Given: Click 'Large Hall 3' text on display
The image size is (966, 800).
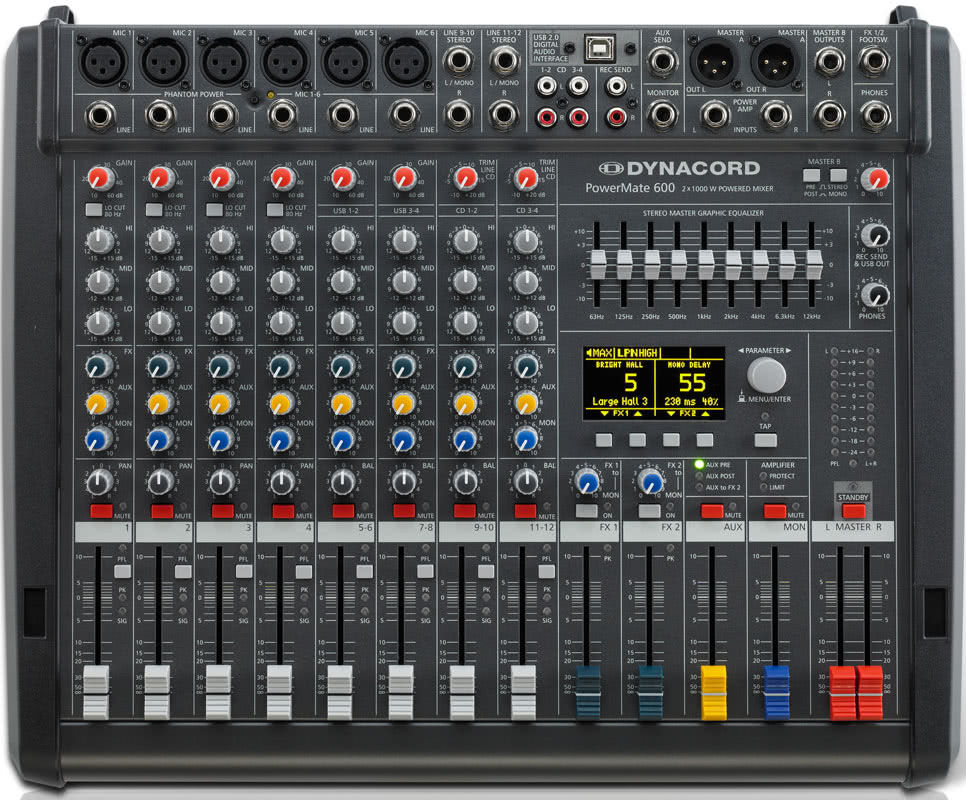Looking at the screenshot, I should point(619,402).
